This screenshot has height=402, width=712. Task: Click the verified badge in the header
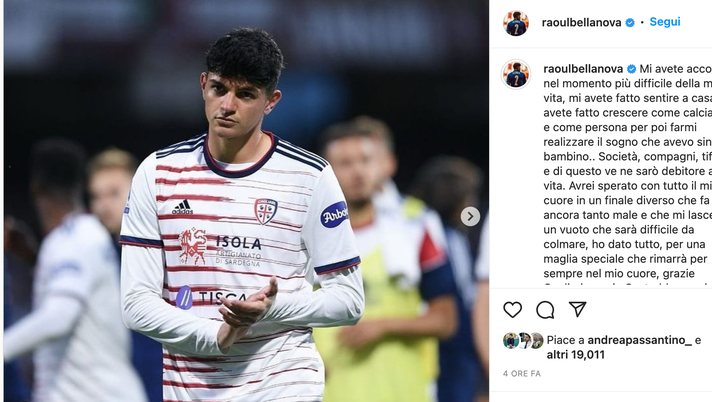point(630,23)
